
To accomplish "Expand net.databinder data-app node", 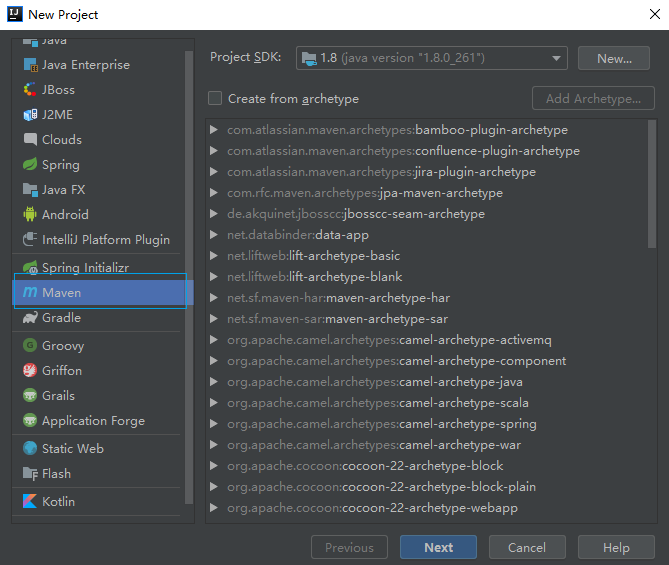I will pos(214,235).
